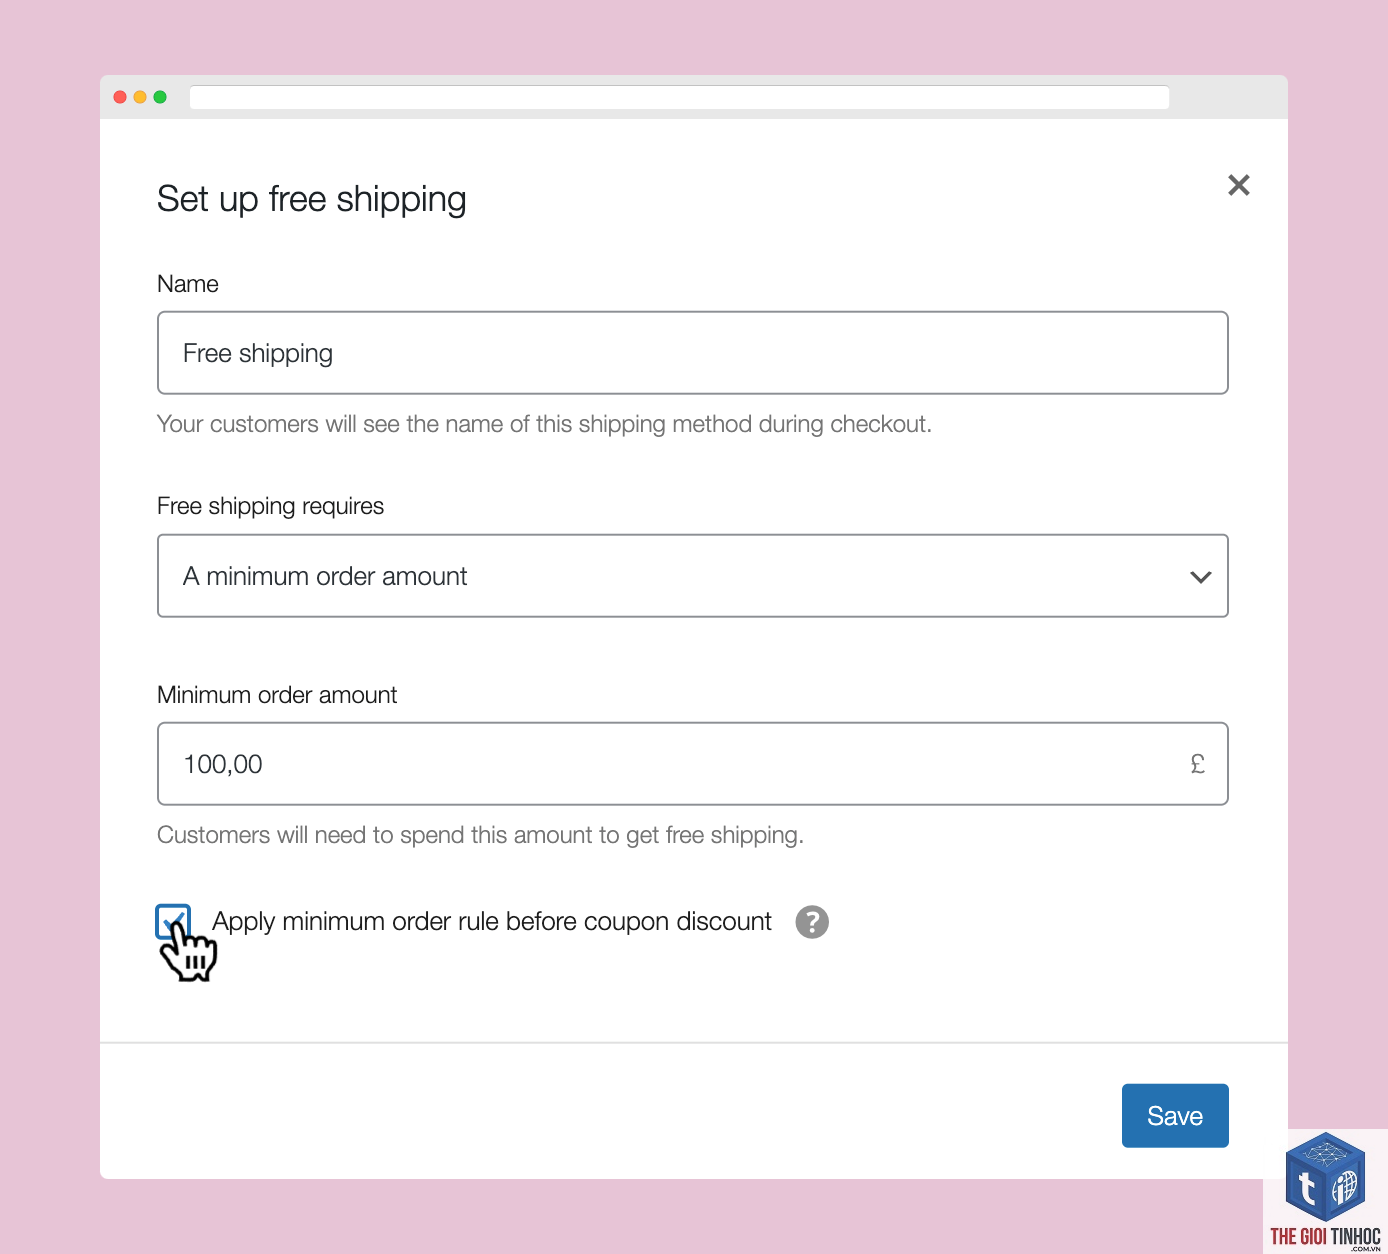The image size is (1388, 1254).
Task: Close the free shipping dialog with X
Action: [x=1239, y=185]
